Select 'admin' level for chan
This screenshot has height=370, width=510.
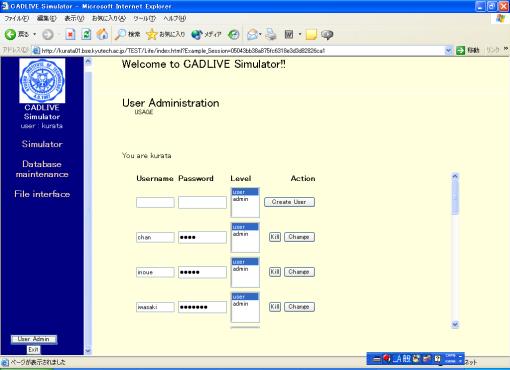click(x=245, y=234)
